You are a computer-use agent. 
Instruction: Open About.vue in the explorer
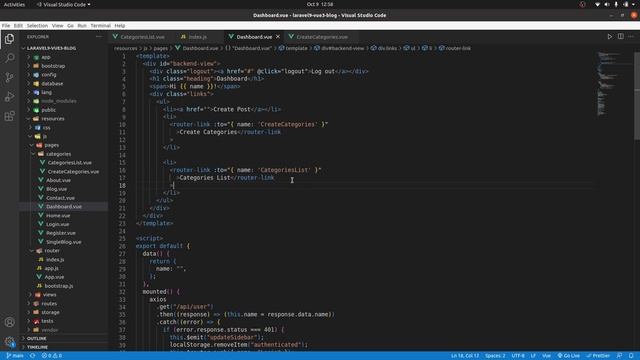58,180
